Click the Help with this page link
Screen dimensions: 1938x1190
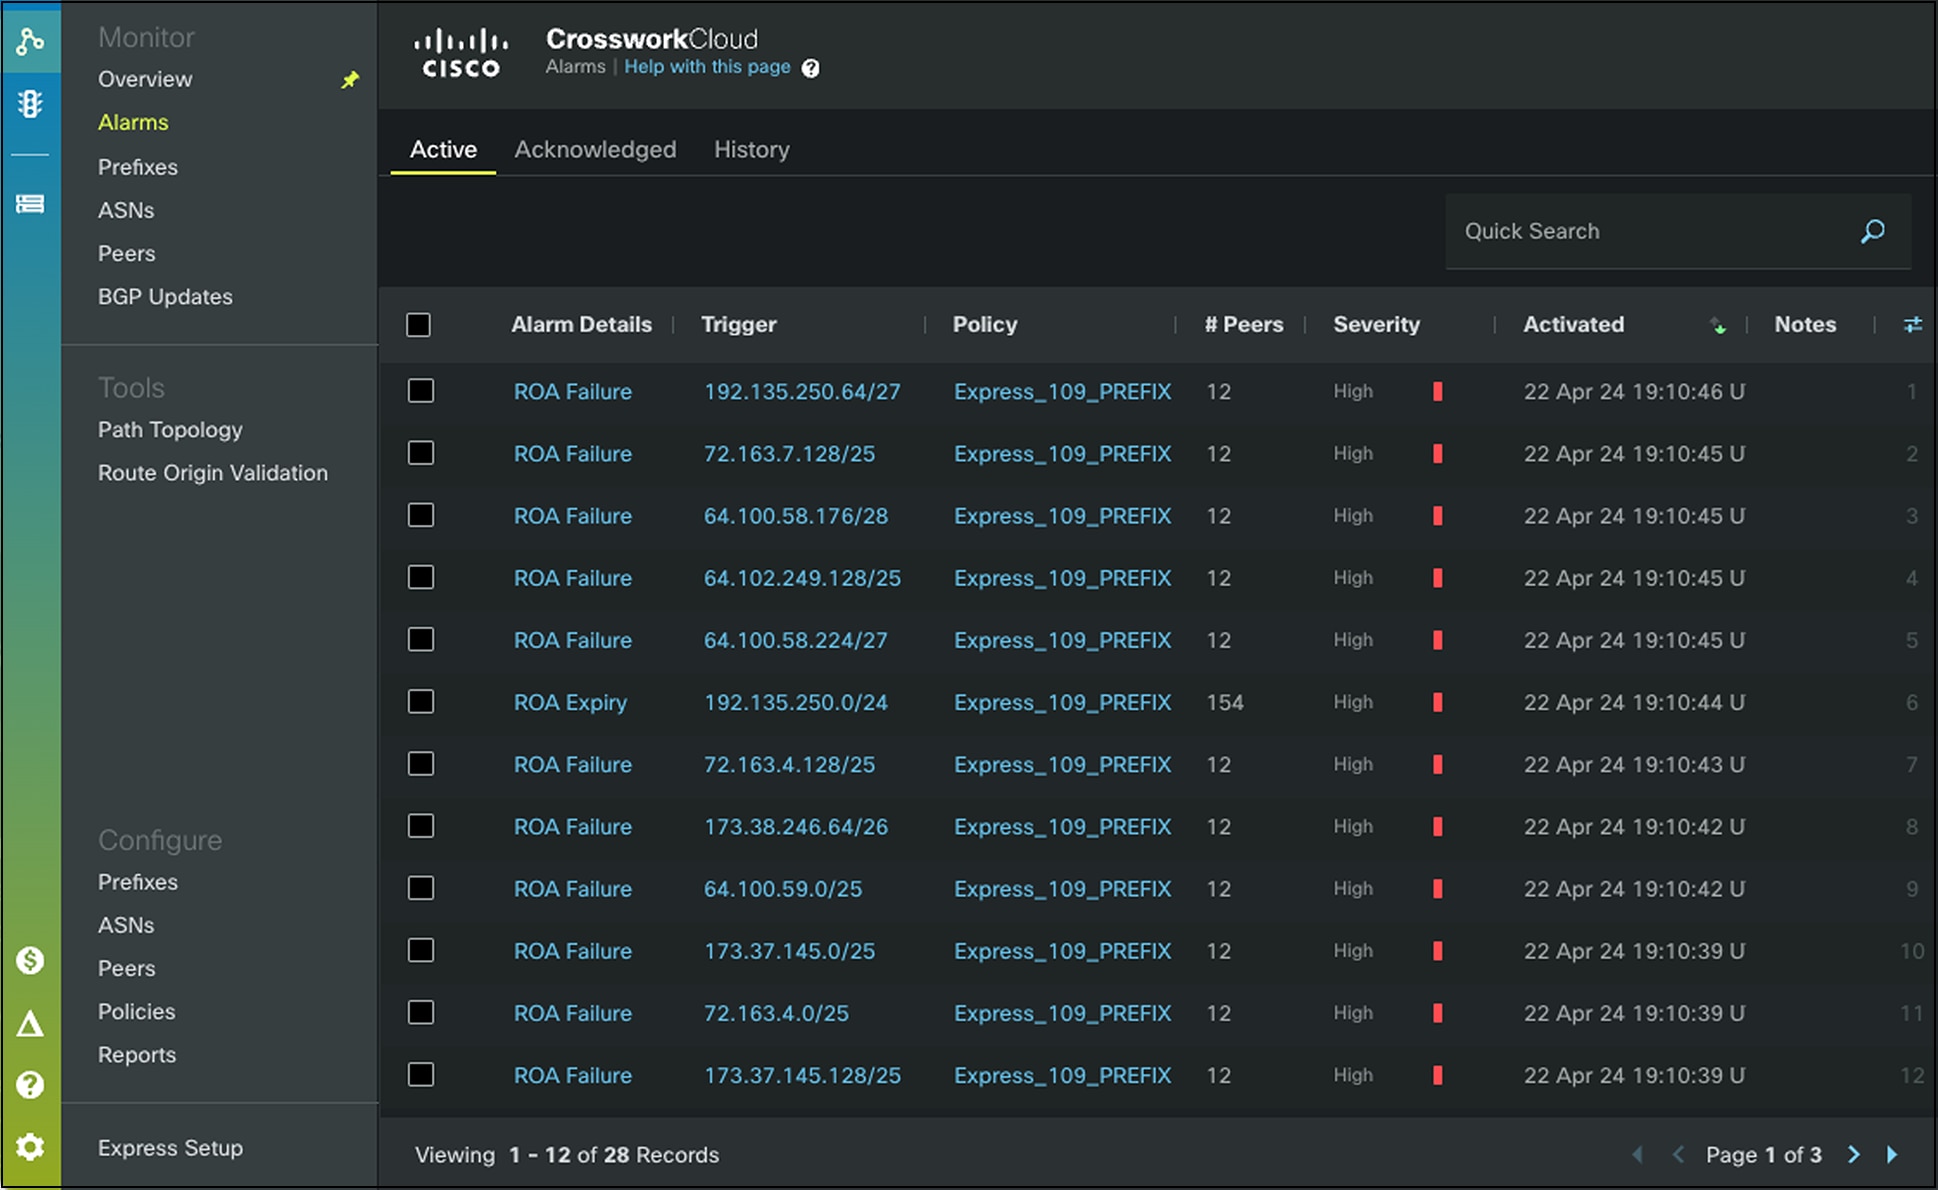[x=707, y=67]
